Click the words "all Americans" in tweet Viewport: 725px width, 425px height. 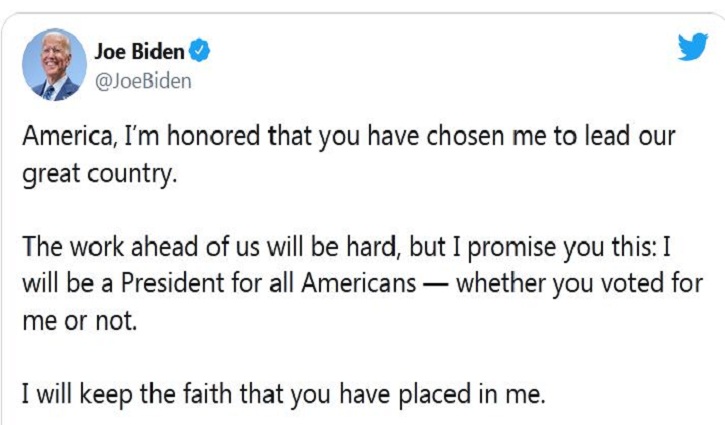(x=343, y=283)
